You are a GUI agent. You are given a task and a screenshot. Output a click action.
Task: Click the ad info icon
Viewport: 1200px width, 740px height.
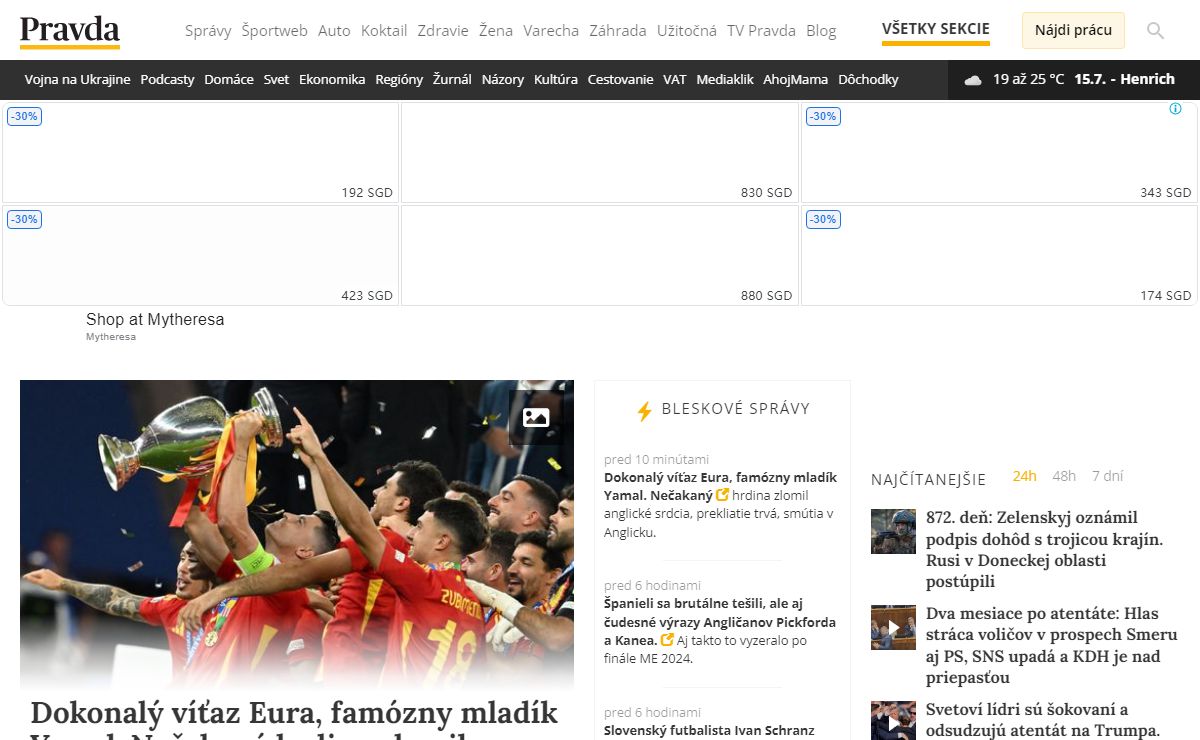click(1175, 109)
